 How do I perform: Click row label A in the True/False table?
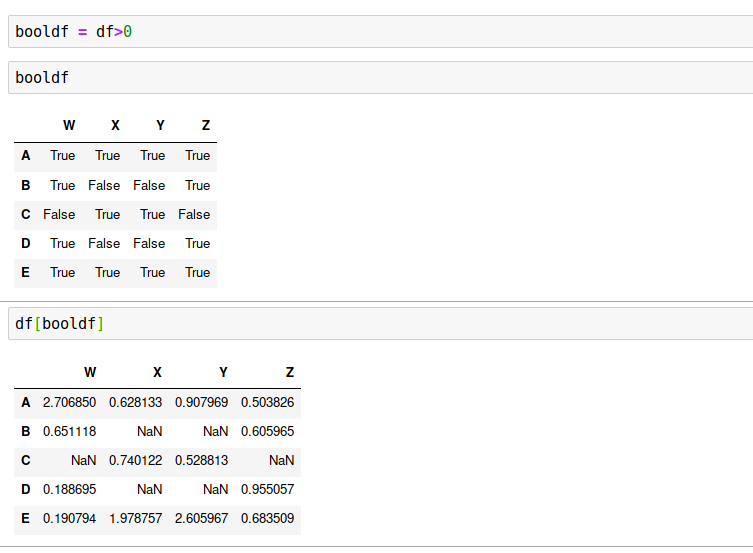pyautogui.click(x=26, y=156)
